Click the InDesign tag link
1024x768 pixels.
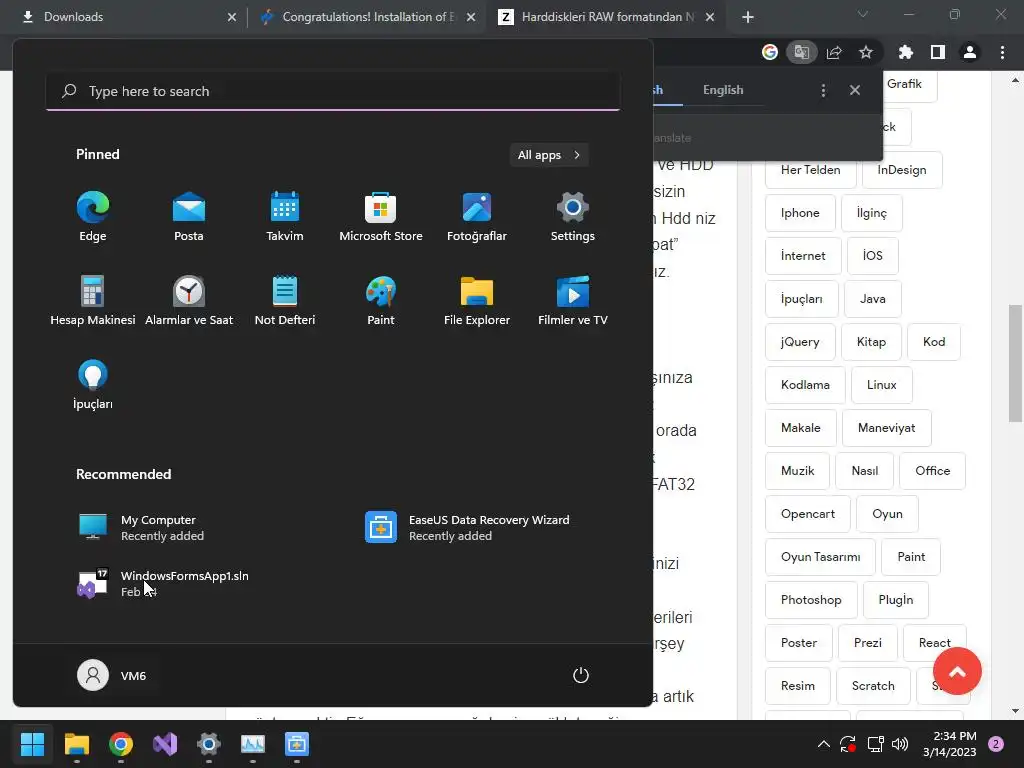tap(902, 170)
